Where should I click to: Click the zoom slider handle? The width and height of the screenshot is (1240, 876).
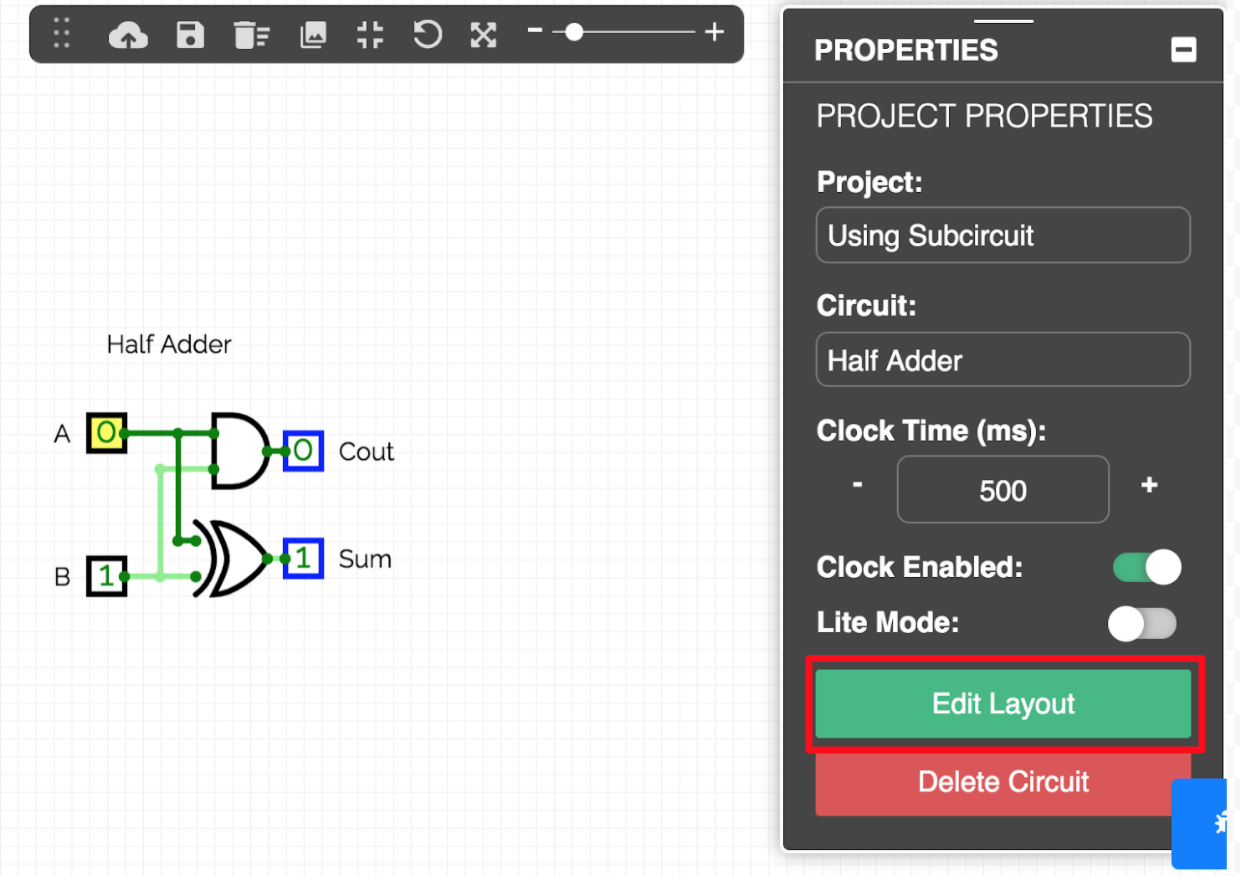point(574,33)
